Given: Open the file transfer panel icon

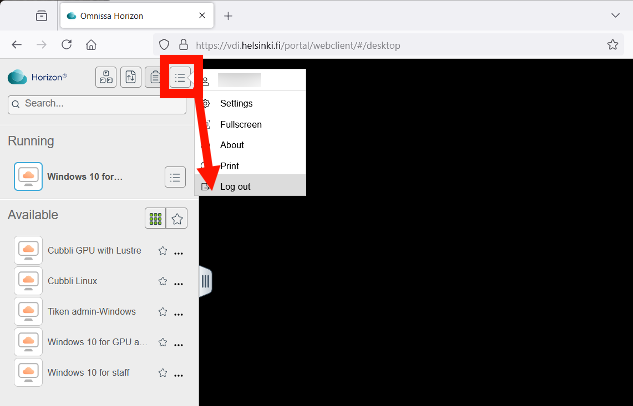Looking at the screenshot, I should click(x=130, y=77).
